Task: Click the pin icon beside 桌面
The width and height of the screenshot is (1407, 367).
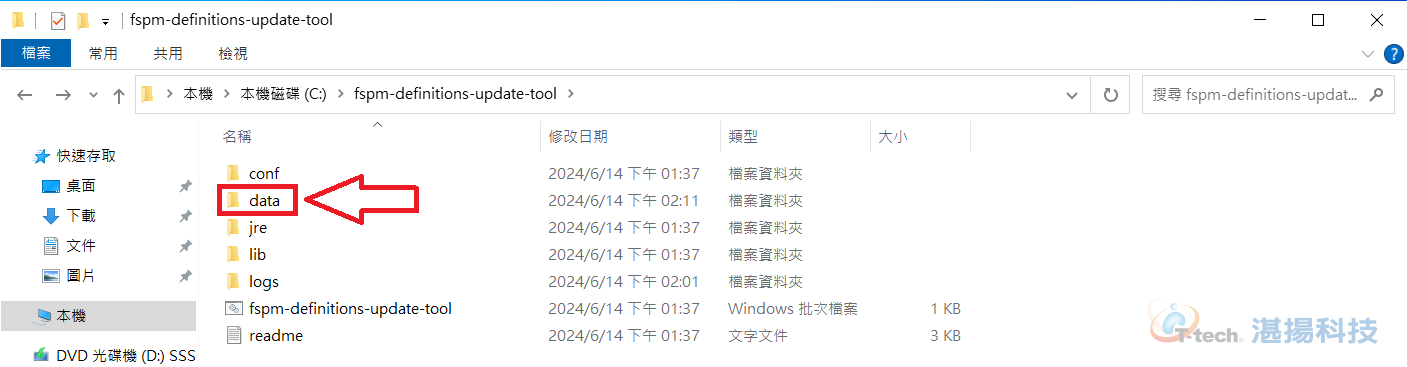Action: click(185, 186)
